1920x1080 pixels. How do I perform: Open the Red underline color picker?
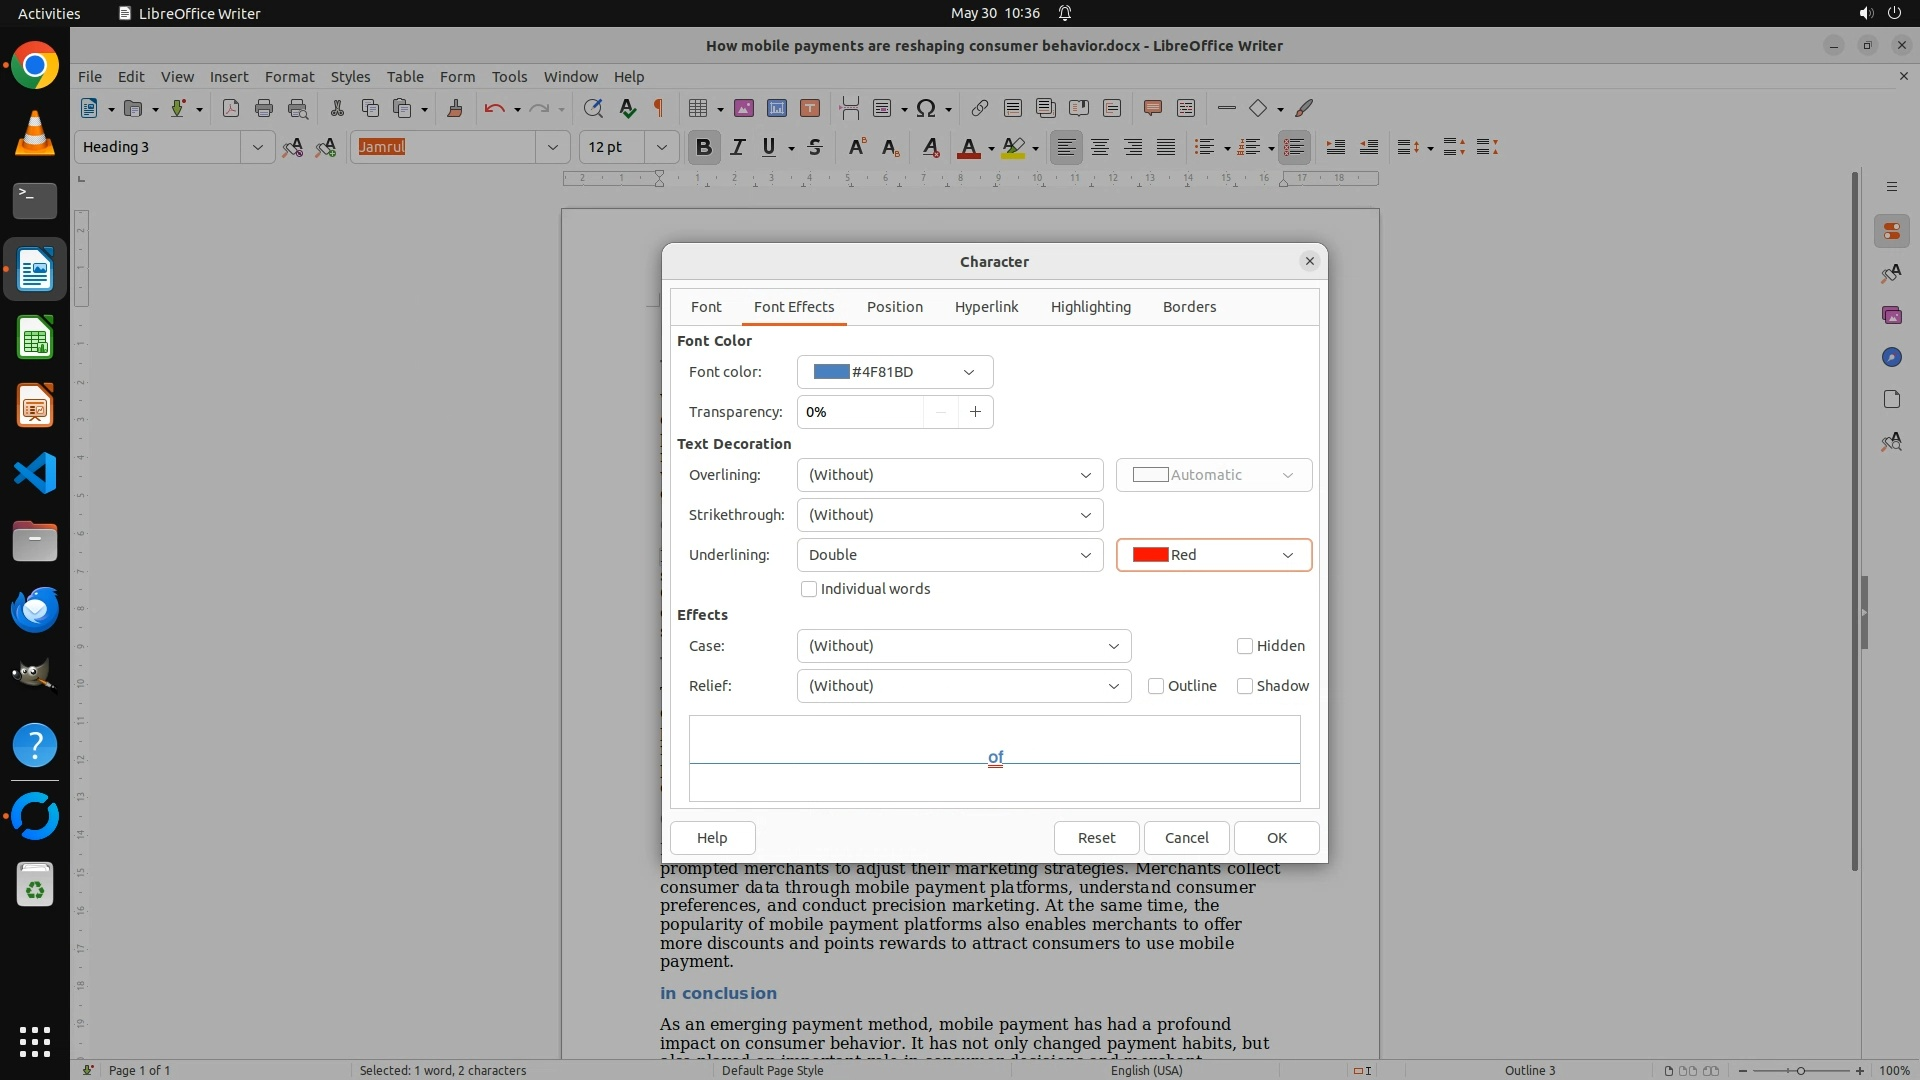click(x=1213, y=555)
